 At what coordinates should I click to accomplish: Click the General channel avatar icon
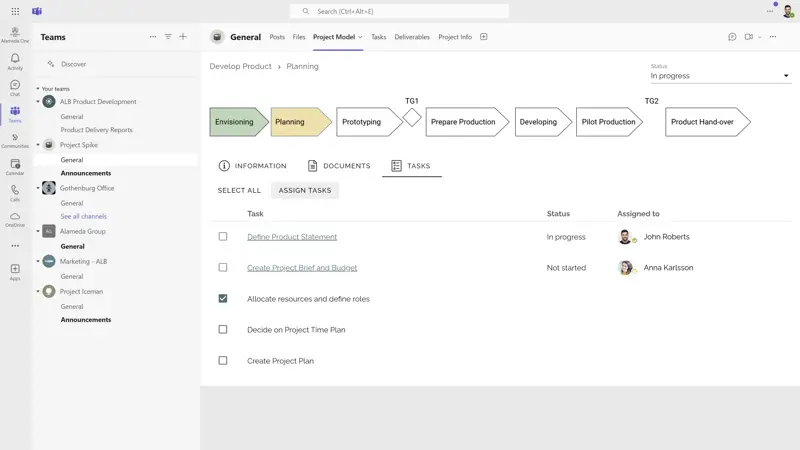217,37
